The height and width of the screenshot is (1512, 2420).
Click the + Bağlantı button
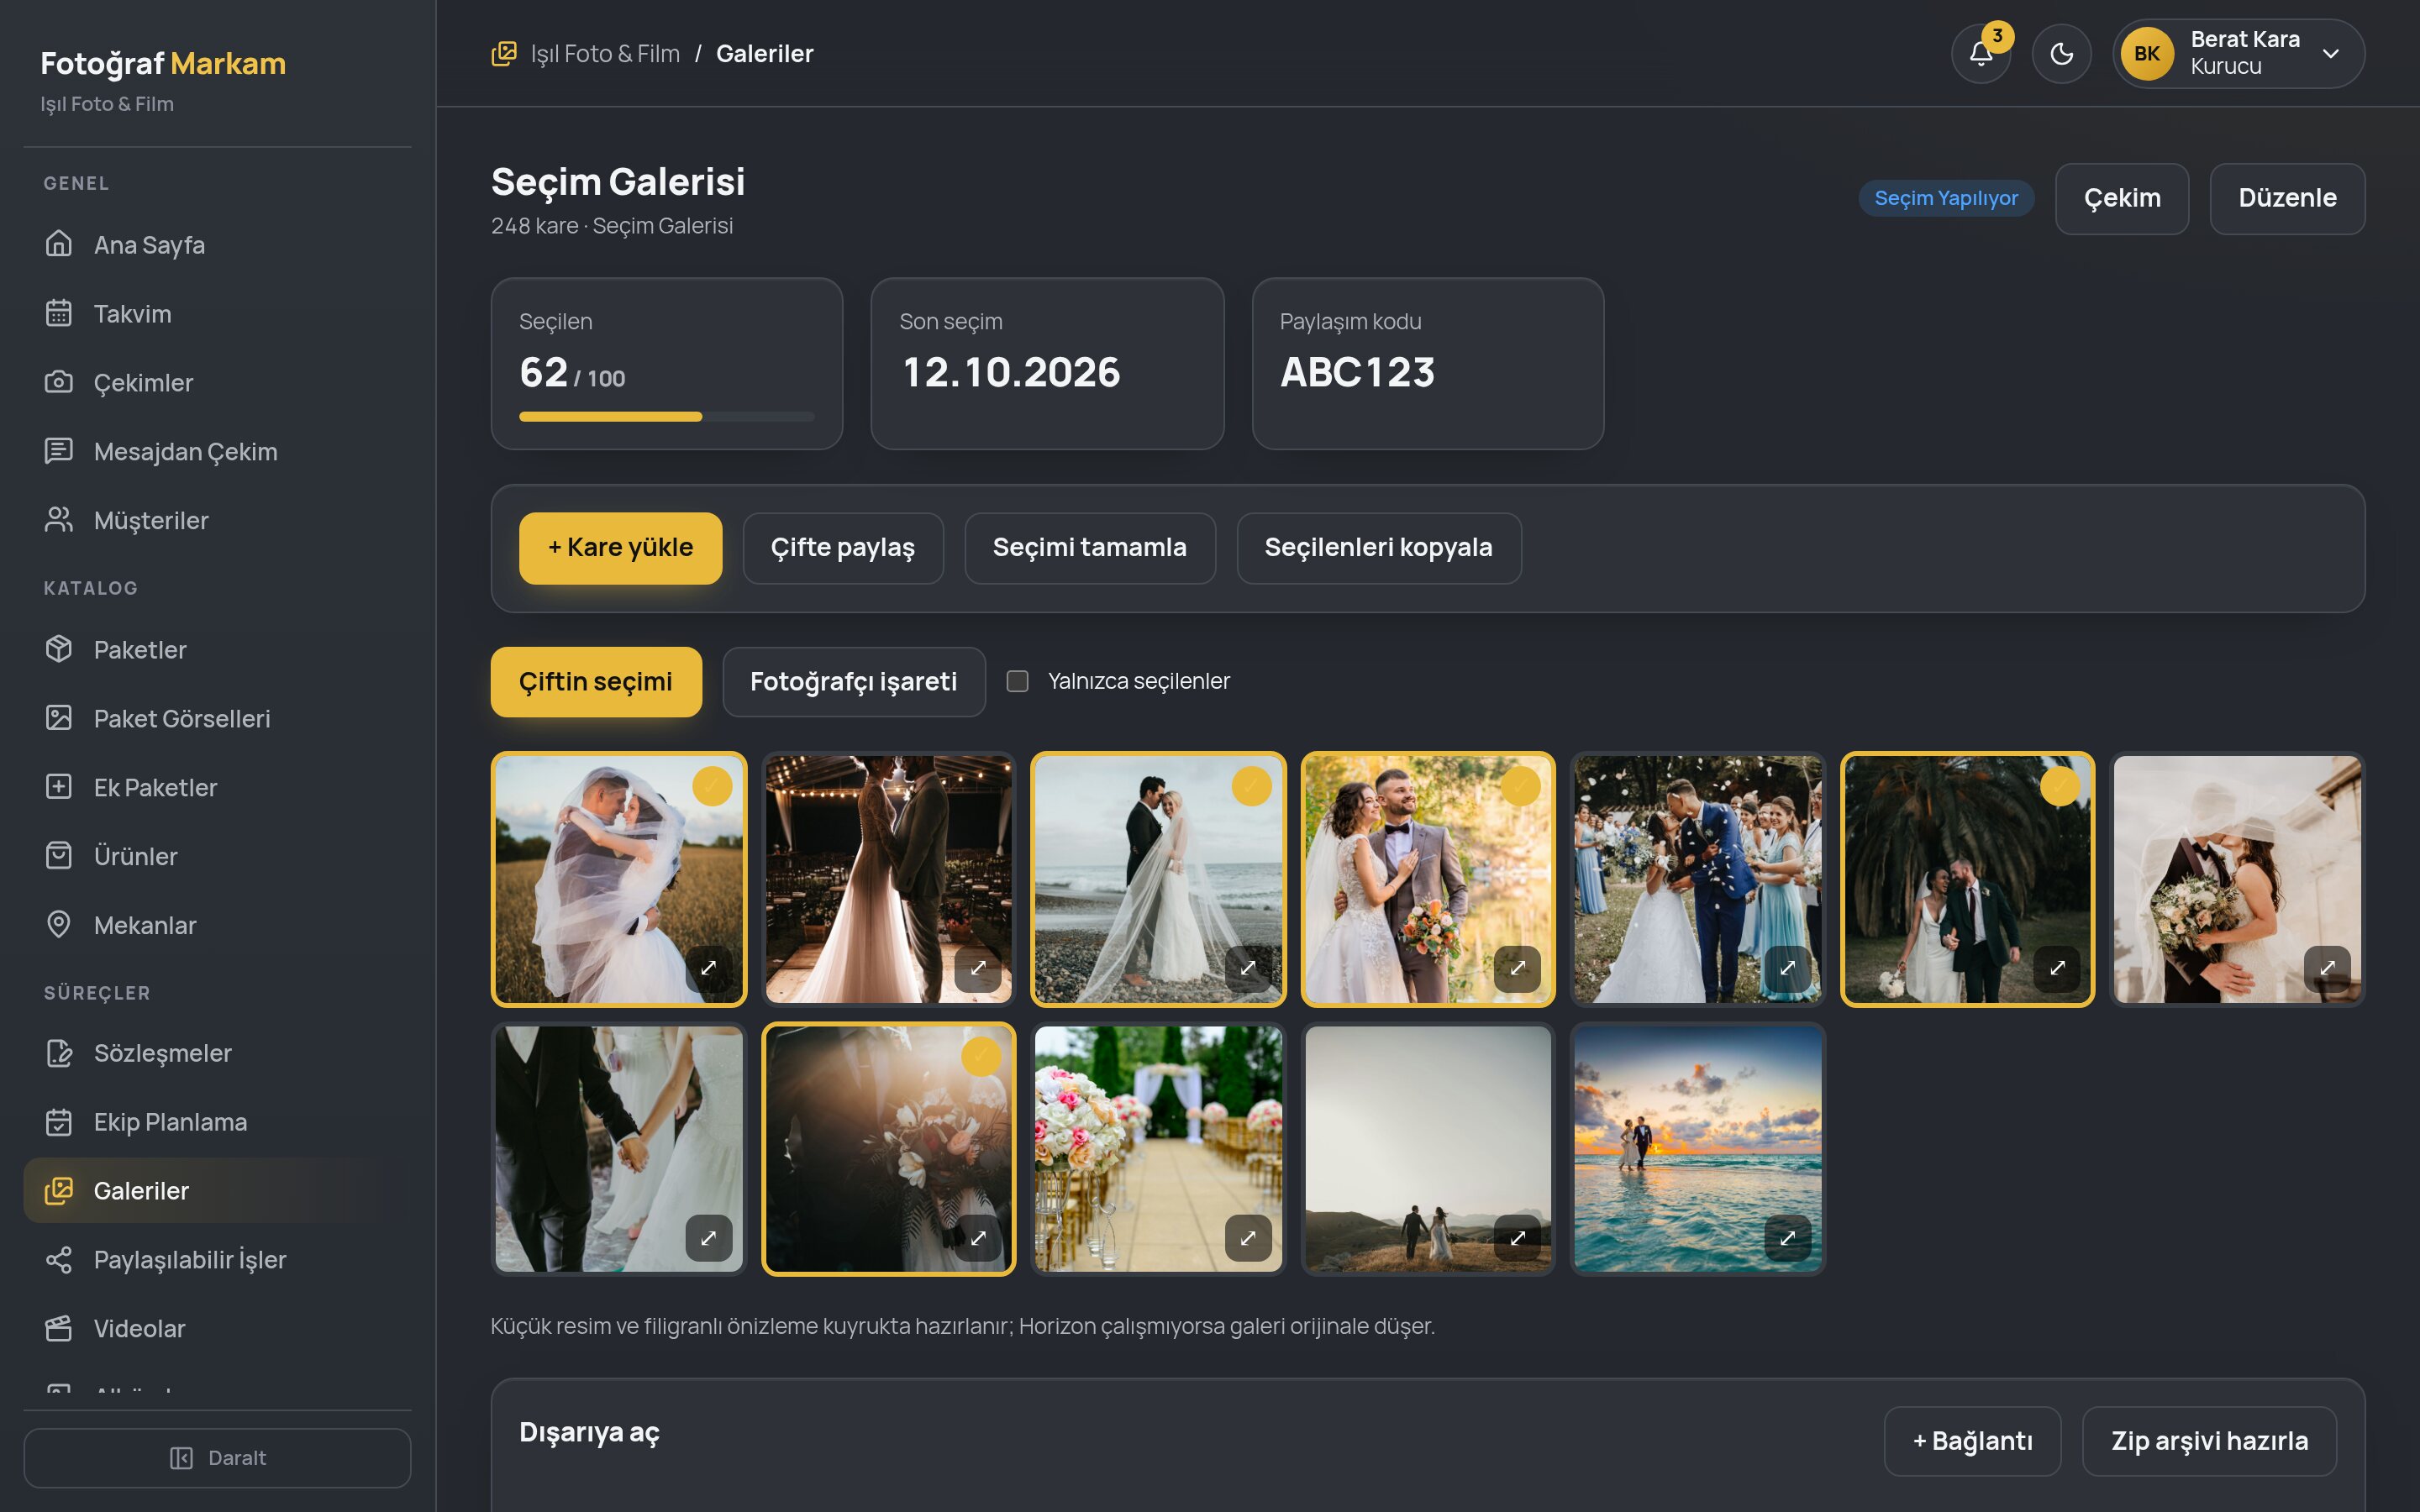(x=1973, y=1442)
